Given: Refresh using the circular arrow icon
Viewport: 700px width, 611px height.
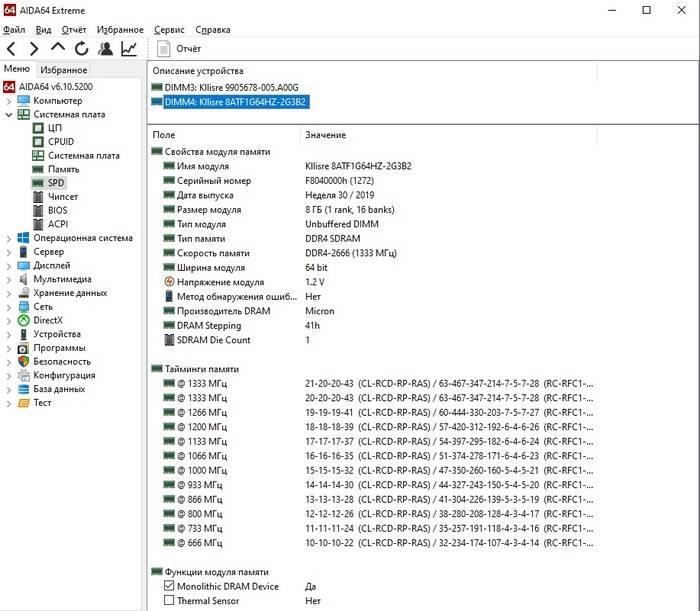Looking at the screenshot, I should point(81,49).
